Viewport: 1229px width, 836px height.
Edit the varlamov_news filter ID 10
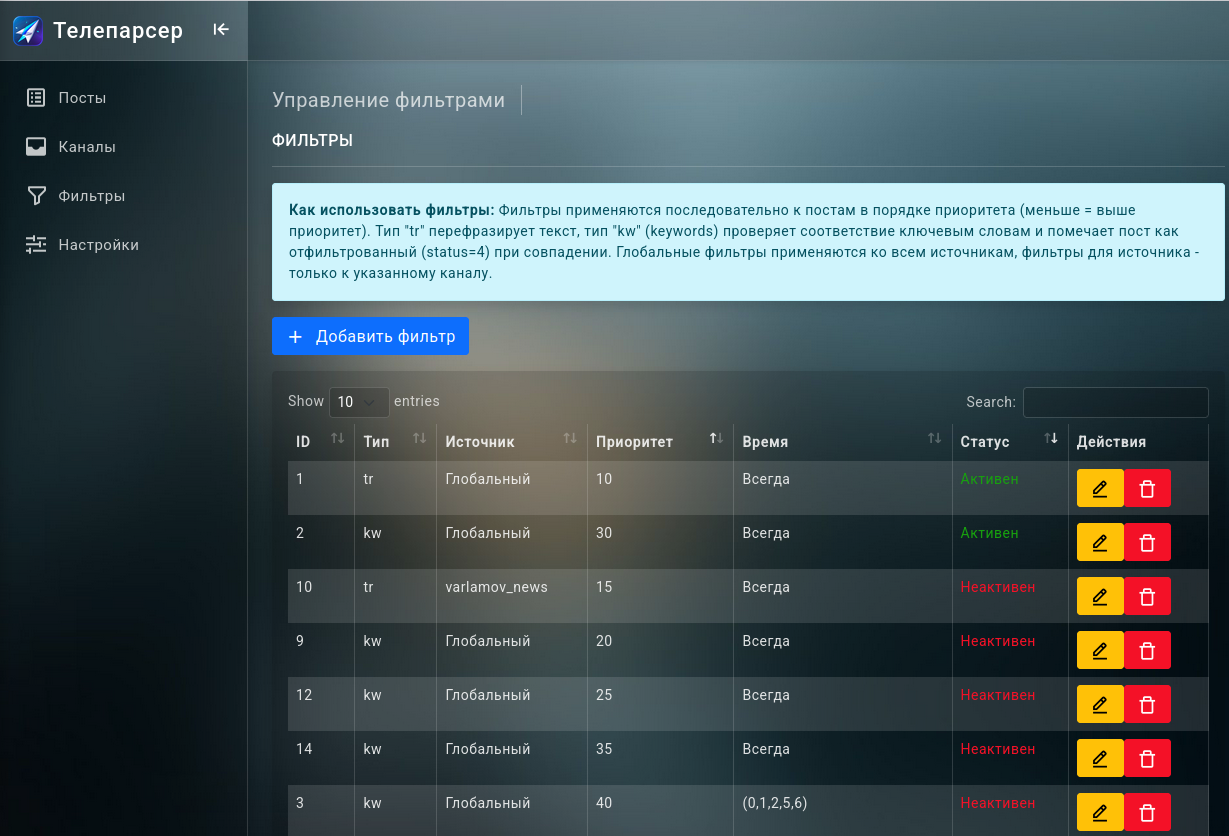click(x=1100, y=596)
